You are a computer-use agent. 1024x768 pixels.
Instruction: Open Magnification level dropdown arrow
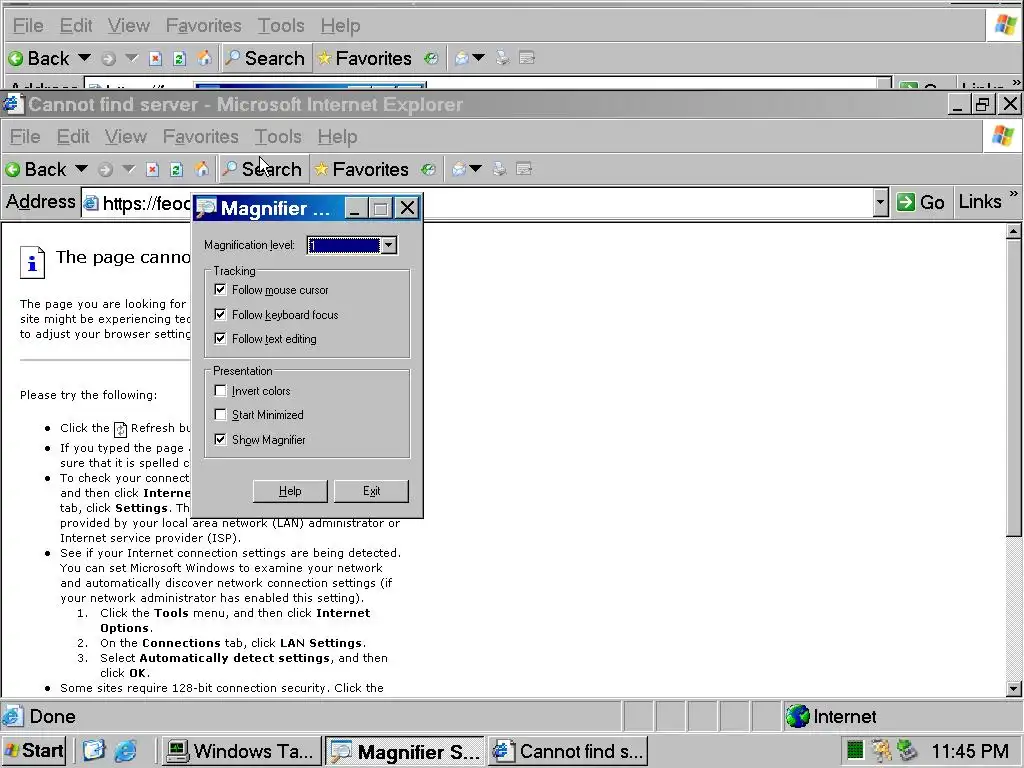389,246
